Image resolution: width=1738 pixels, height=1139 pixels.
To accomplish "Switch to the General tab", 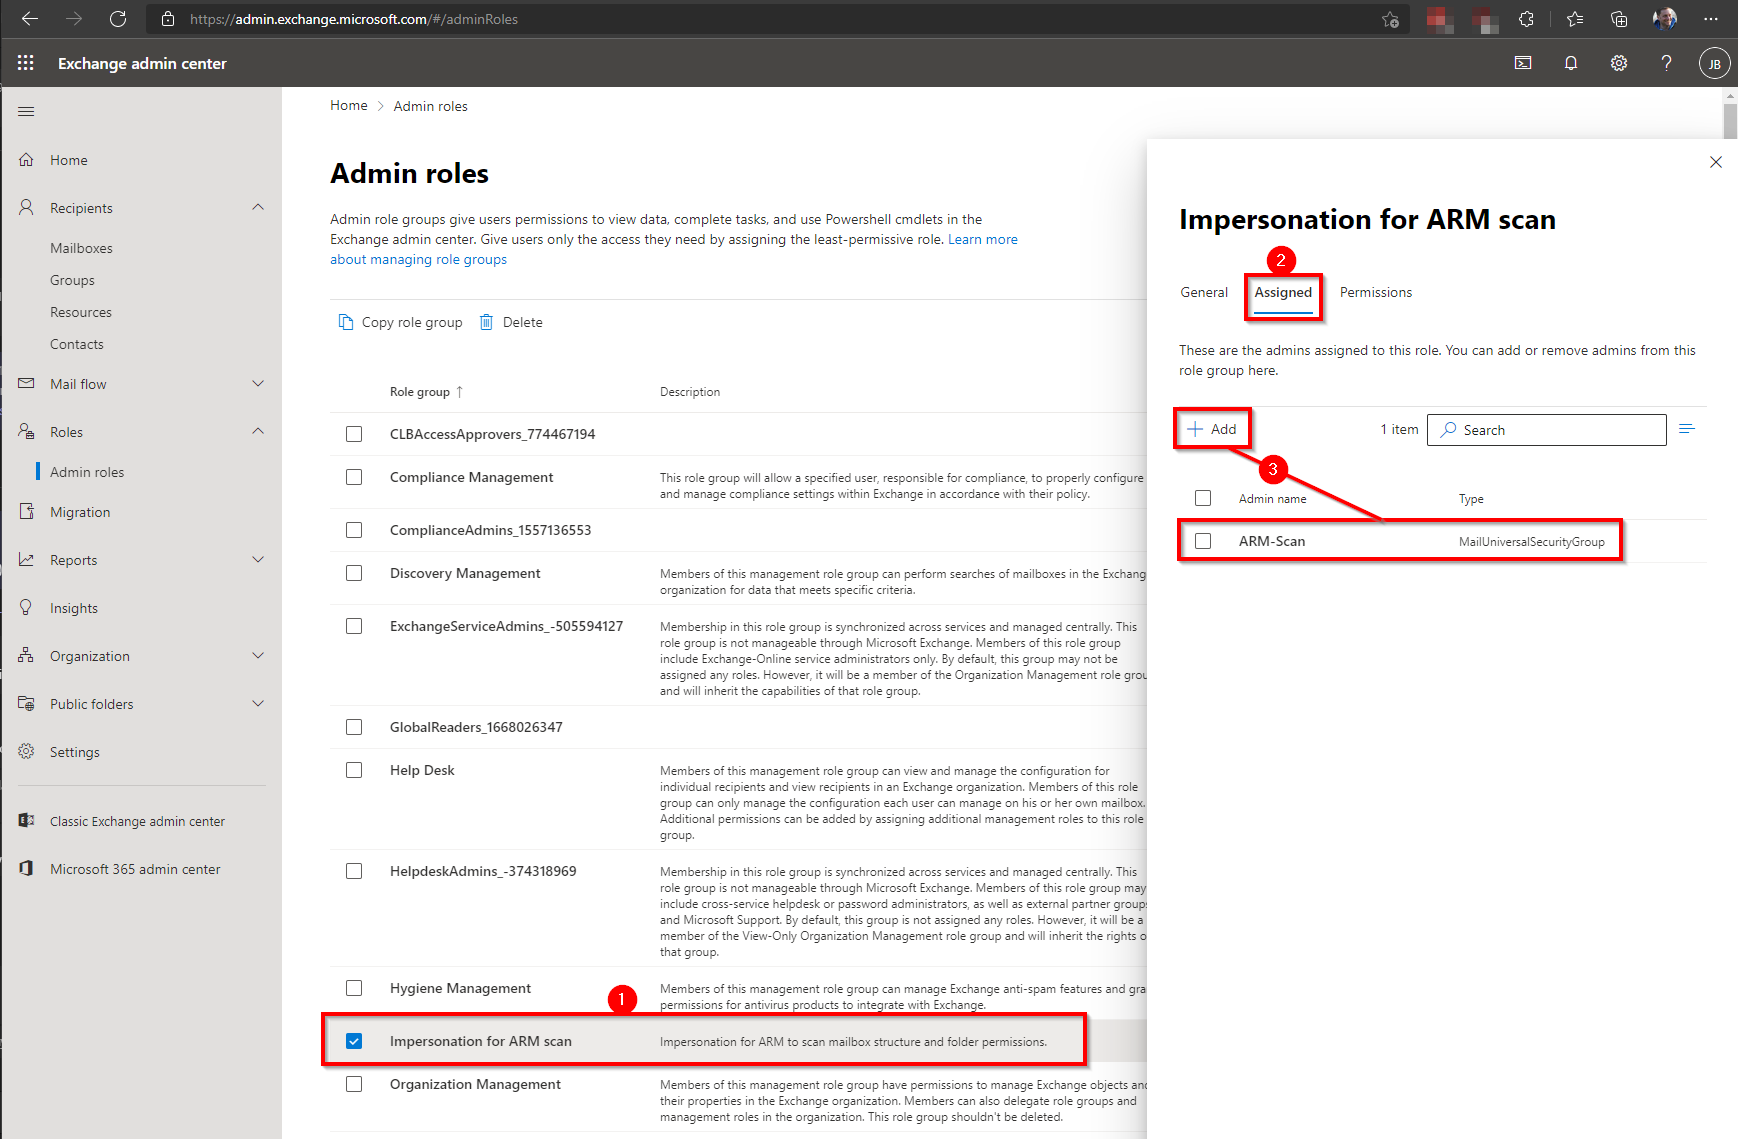I will point(1203,292).
